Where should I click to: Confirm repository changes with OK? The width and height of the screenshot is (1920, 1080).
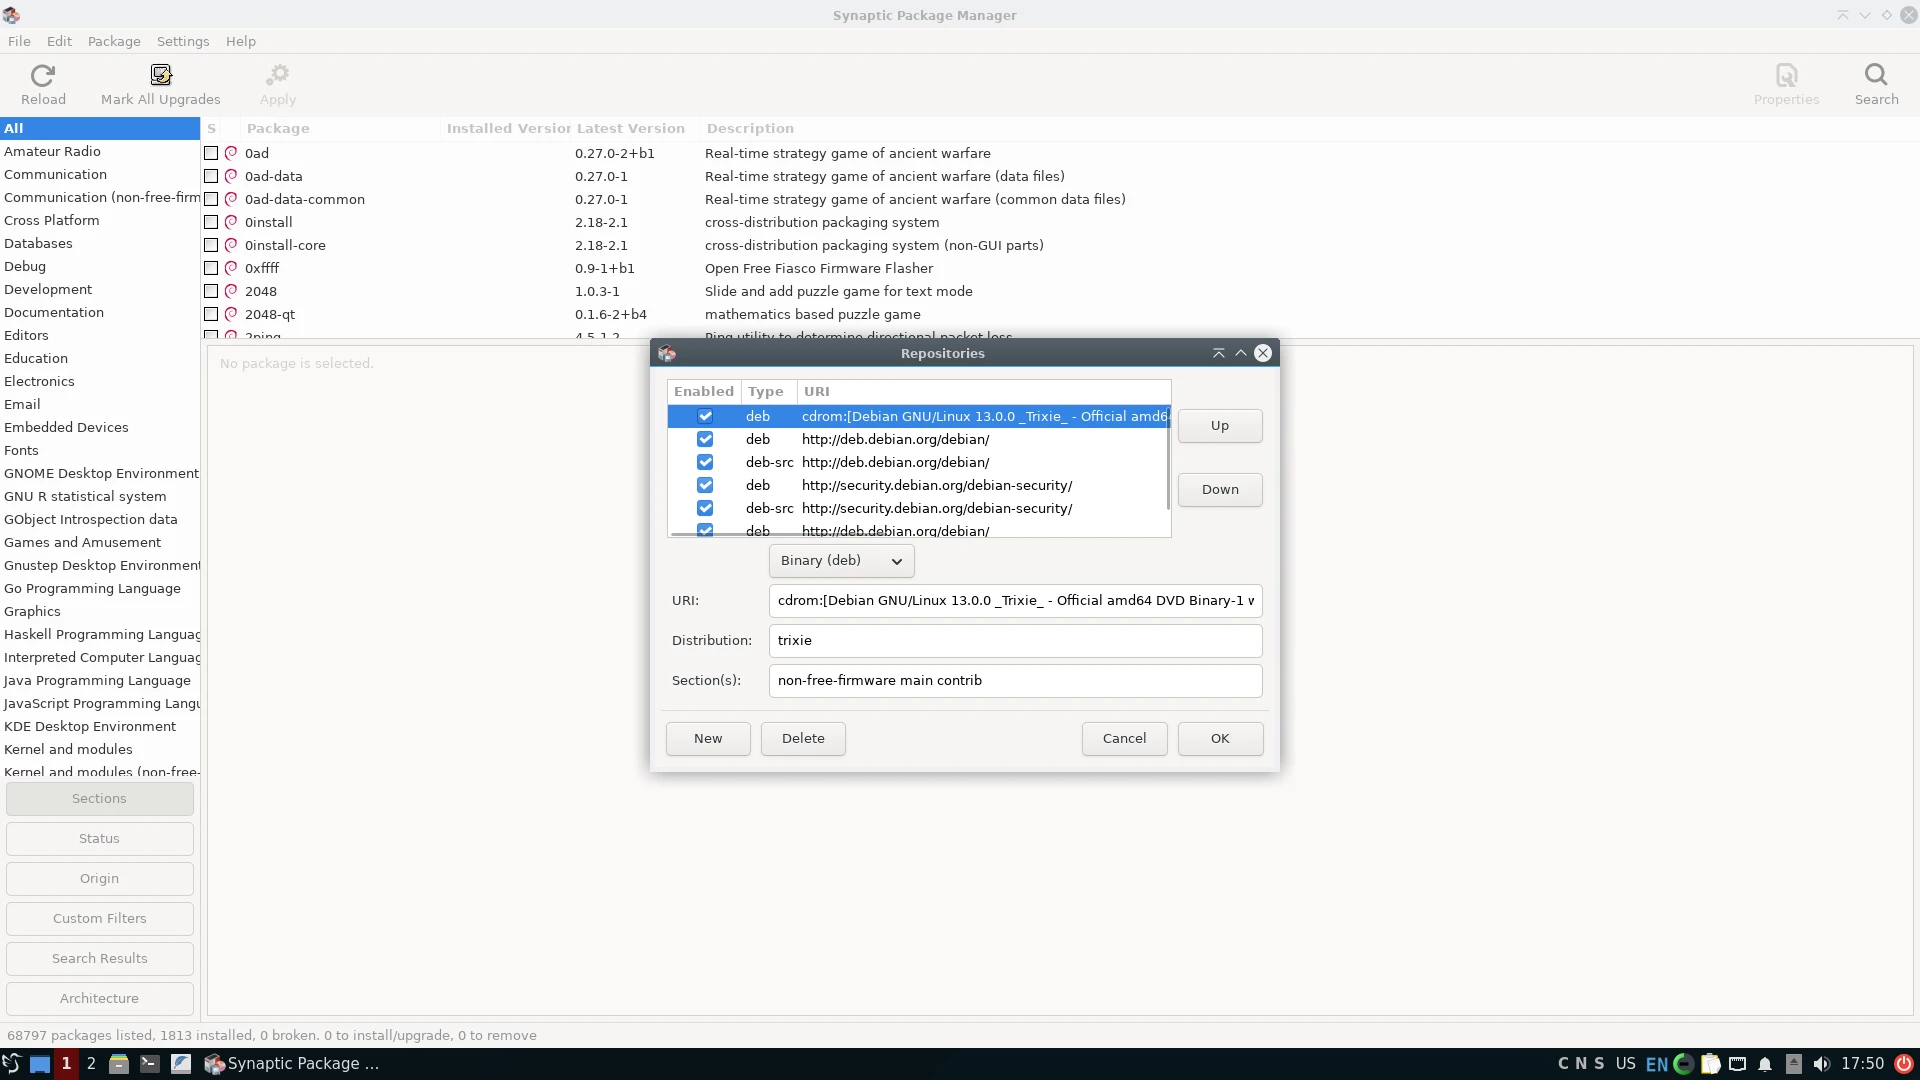pyautogui.click(x=1219, y=738)
